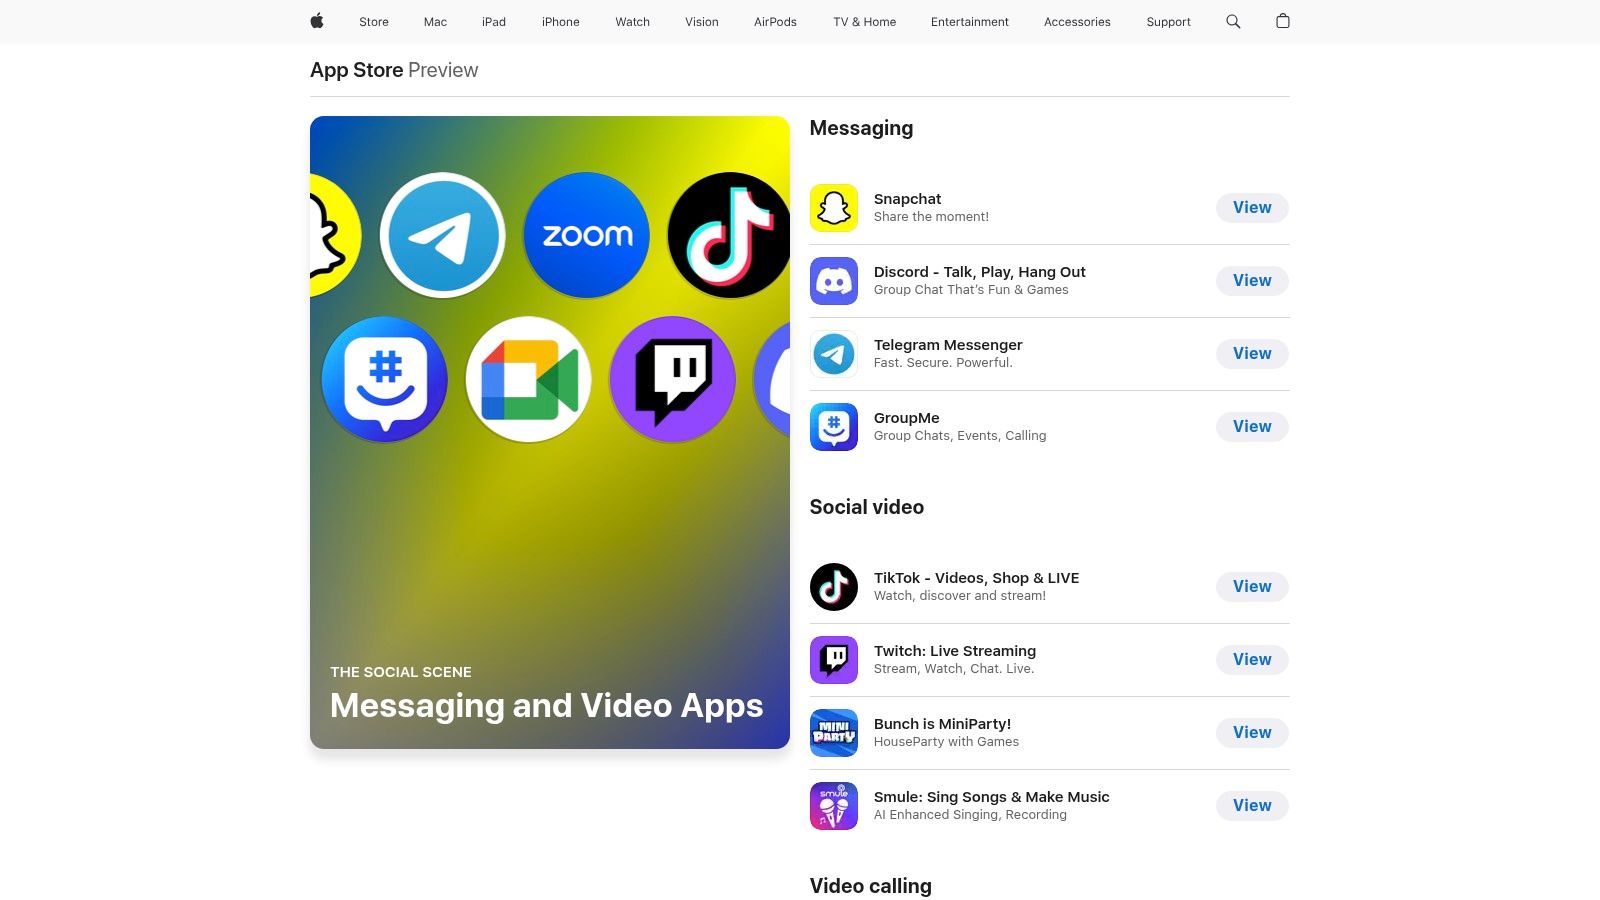Viewport: 1600px width, 900px height.
Task: Click the 'Share the moment!' subtitle
Action: [931, 217]
